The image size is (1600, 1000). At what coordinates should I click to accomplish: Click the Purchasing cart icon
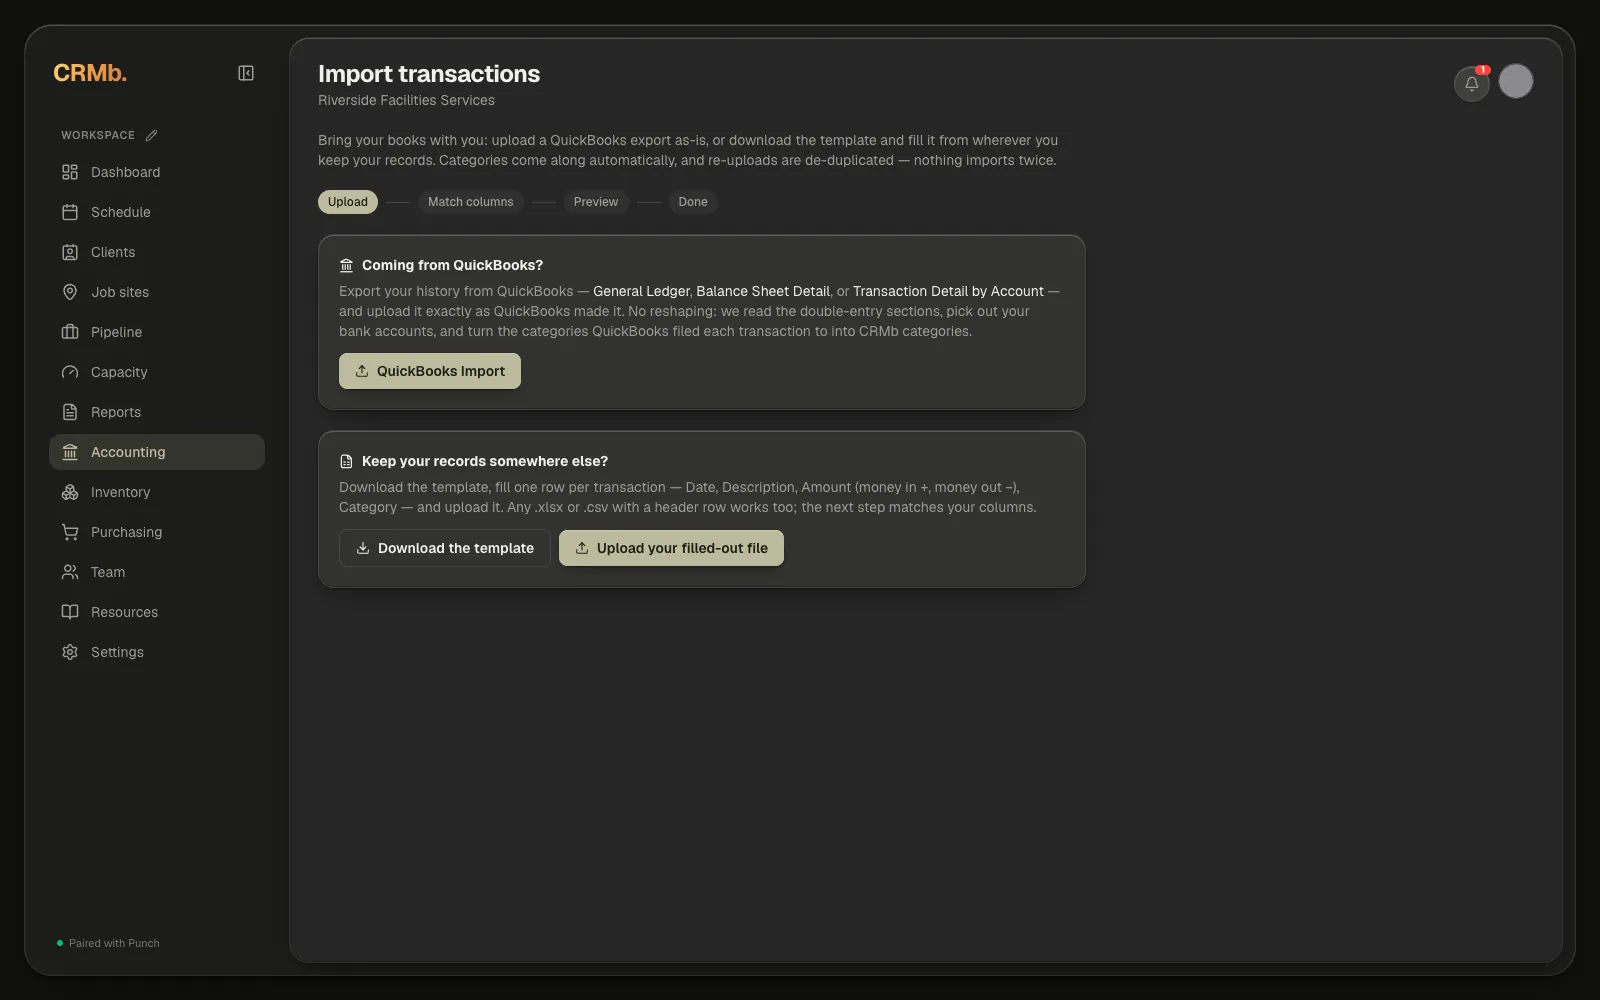click(70, 532)
